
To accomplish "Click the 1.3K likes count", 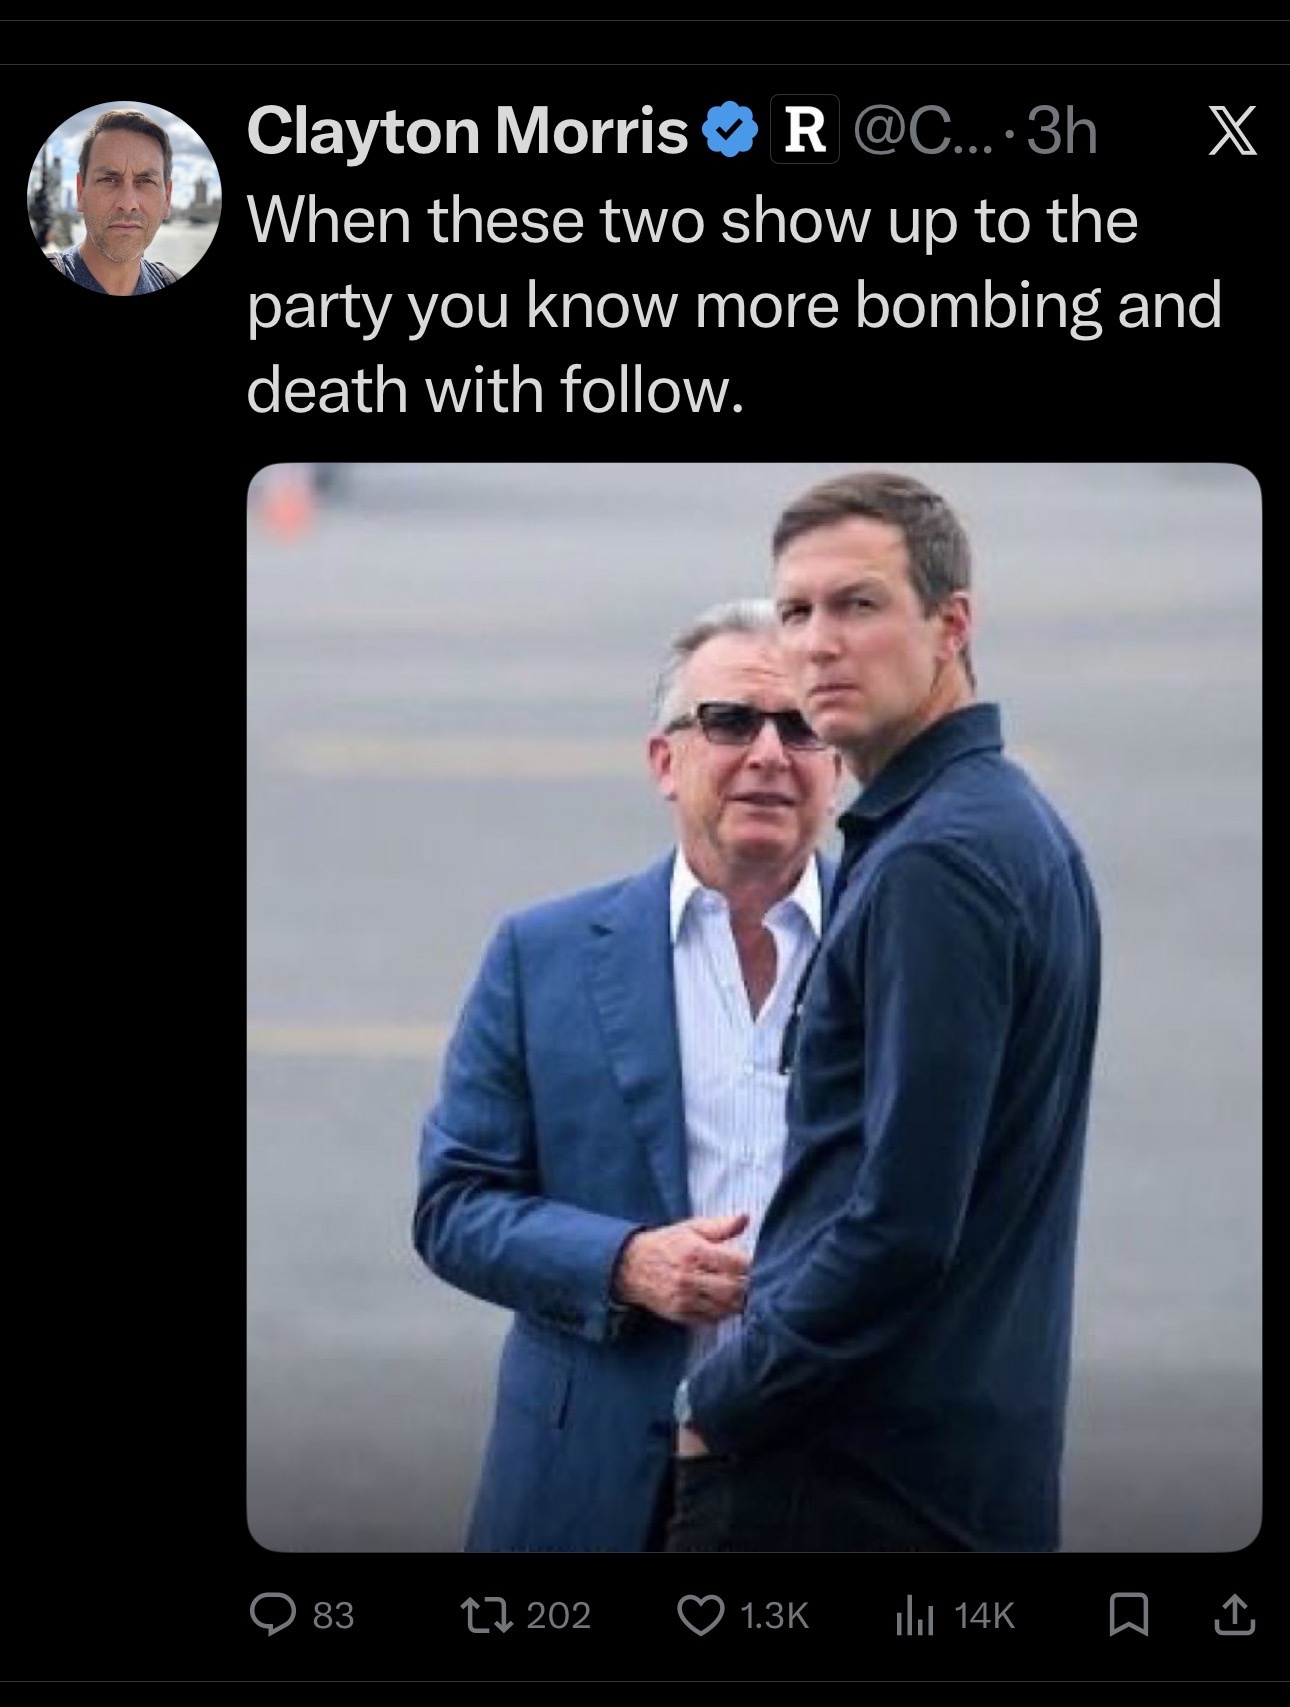I will 773,1616.
